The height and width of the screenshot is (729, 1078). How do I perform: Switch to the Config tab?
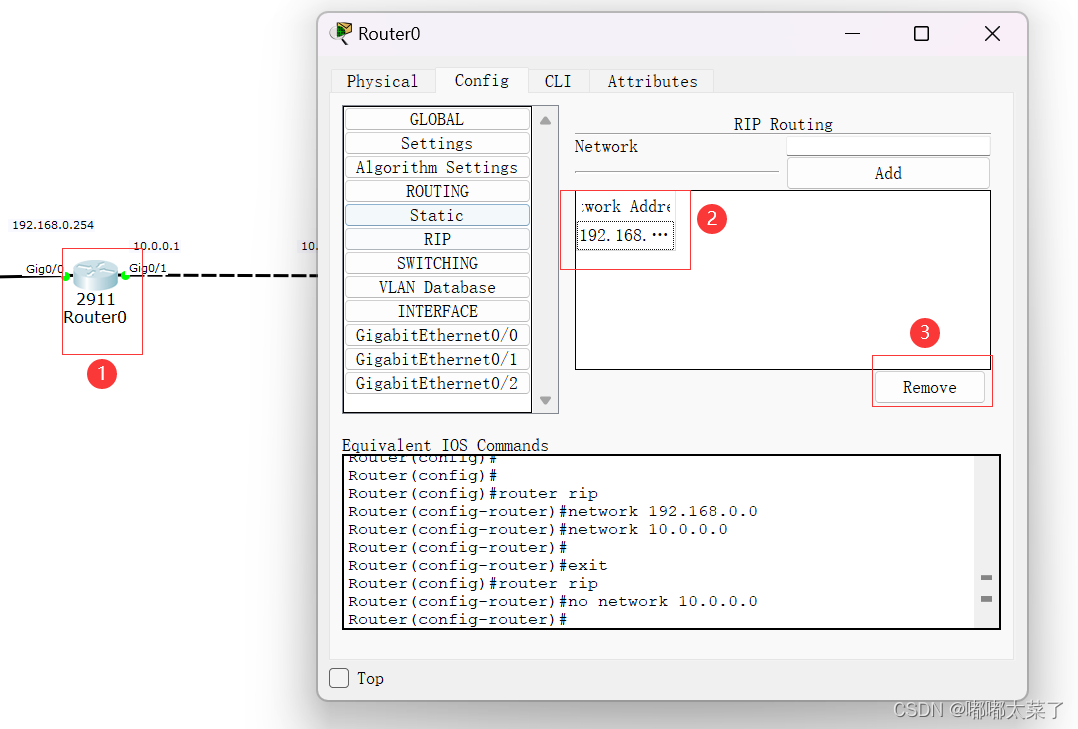(x=482, y=80)
